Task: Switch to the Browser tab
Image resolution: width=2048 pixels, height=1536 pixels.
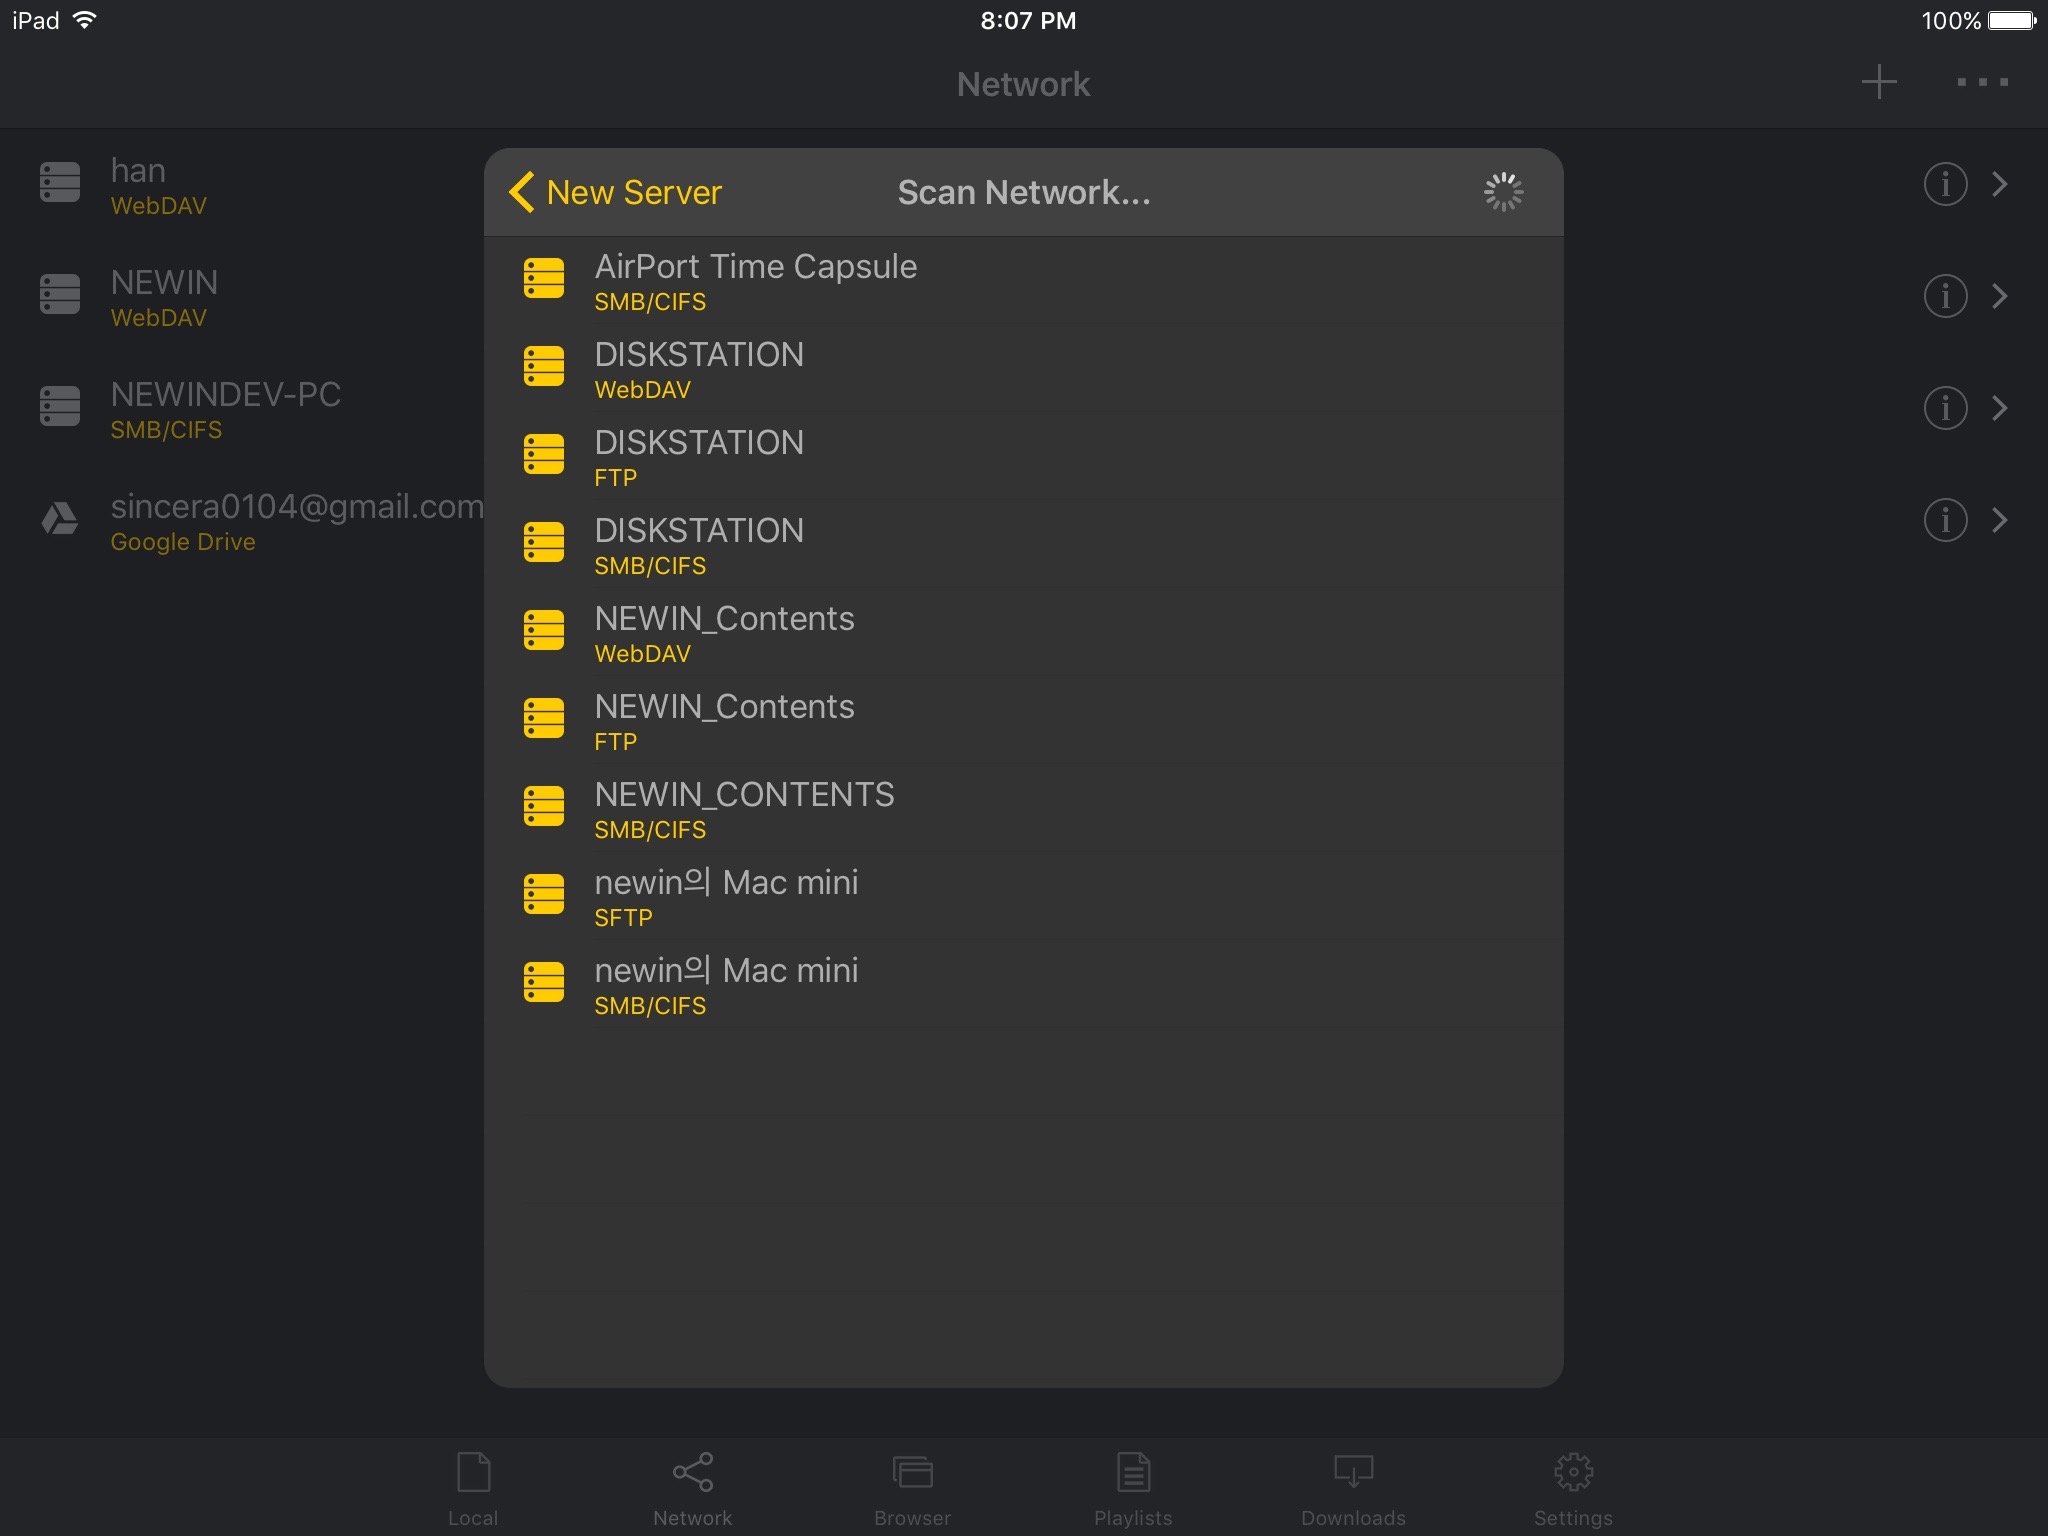Action: coord(912,1488)
